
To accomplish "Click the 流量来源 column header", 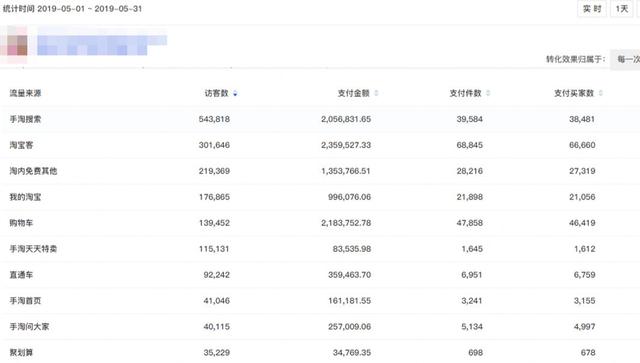I will point(25,94).
